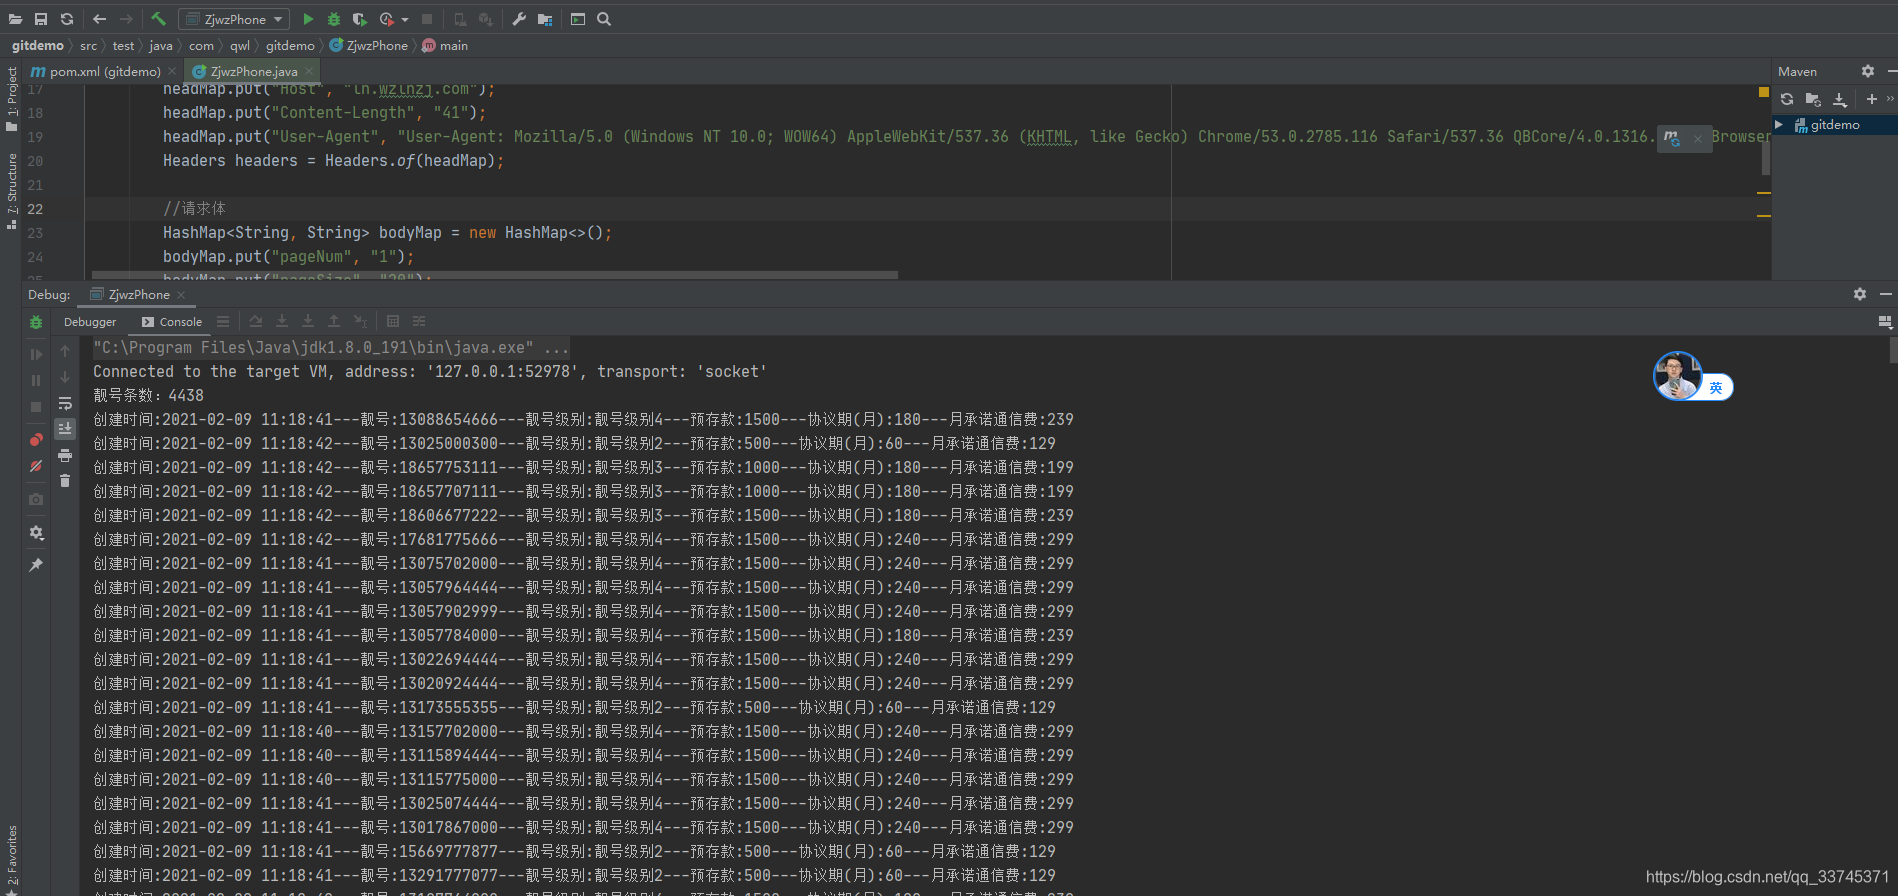
Task: Stop the process with toolbar stop square
Action: (x=427, y=19)
